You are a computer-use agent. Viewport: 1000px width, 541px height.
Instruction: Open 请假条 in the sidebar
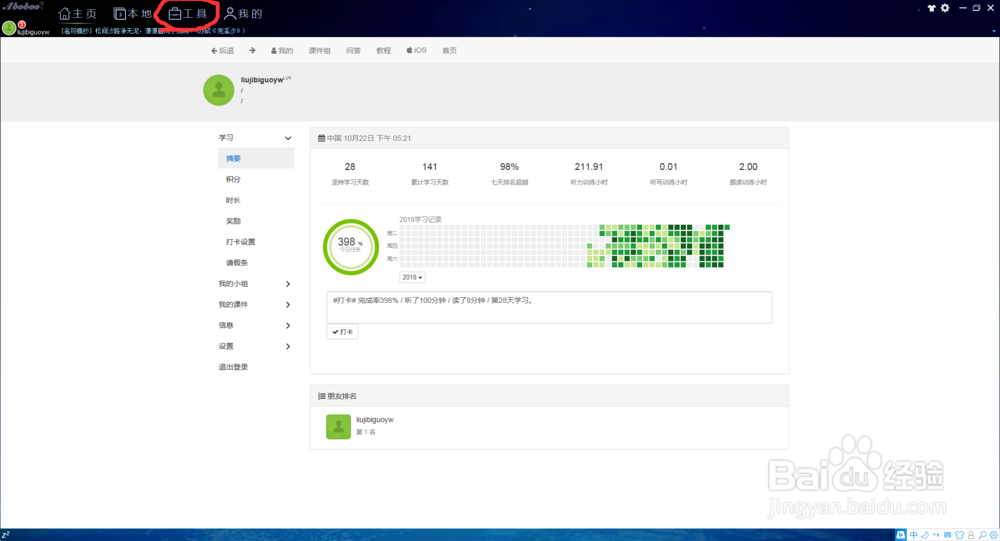pyautogui.click(x=237, y=263)
